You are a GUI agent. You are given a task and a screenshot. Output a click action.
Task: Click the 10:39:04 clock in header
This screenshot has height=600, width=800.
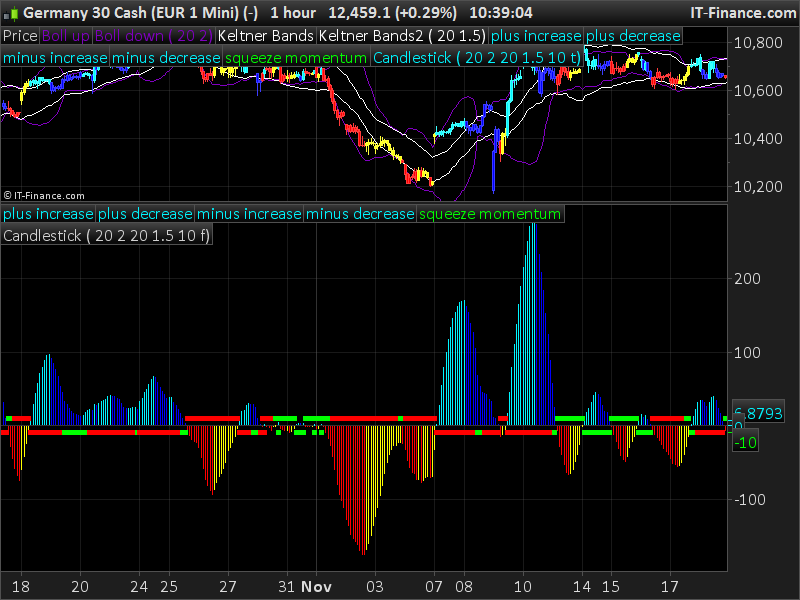click(x=501, y=13)
